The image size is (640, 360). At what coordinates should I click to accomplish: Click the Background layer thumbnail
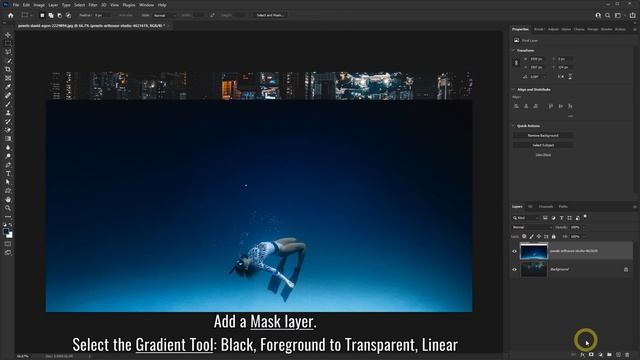(533, 269)
